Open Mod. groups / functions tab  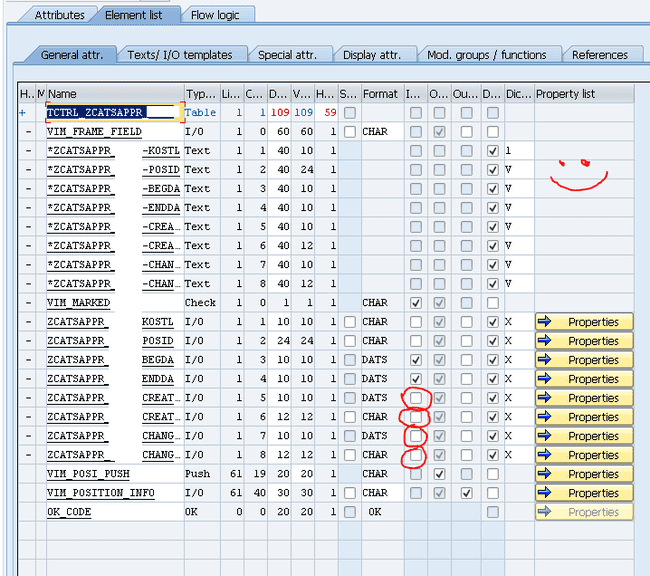(487, 55)
